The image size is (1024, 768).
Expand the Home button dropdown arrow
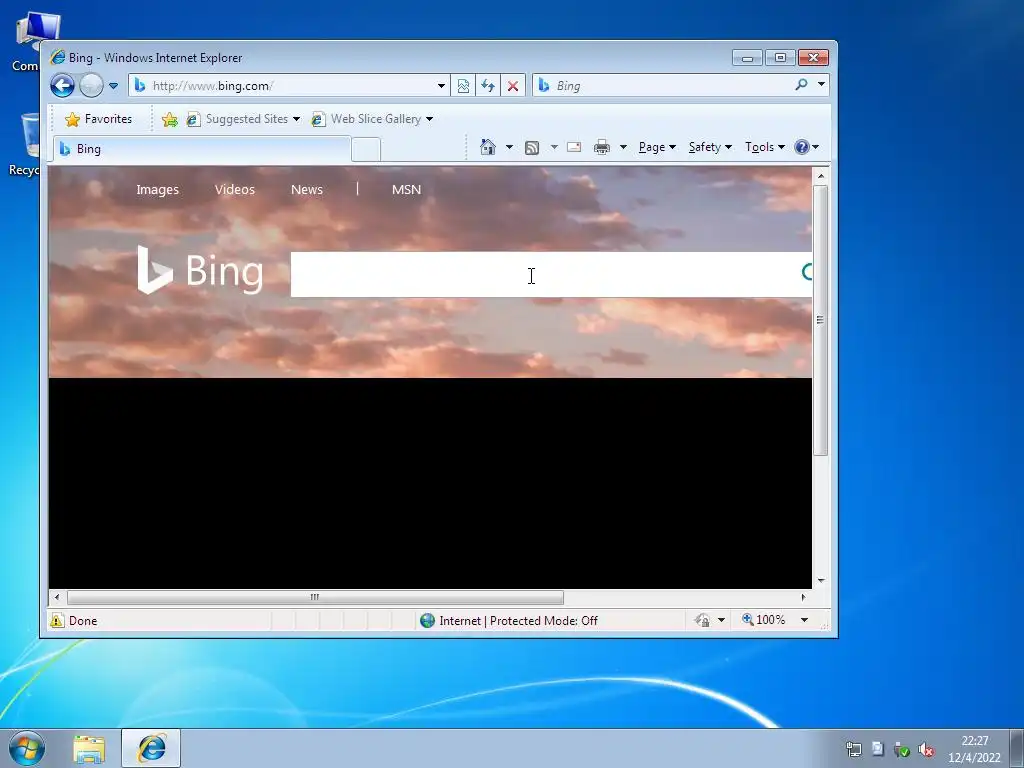pyautogui.click(x=509, y=147)
